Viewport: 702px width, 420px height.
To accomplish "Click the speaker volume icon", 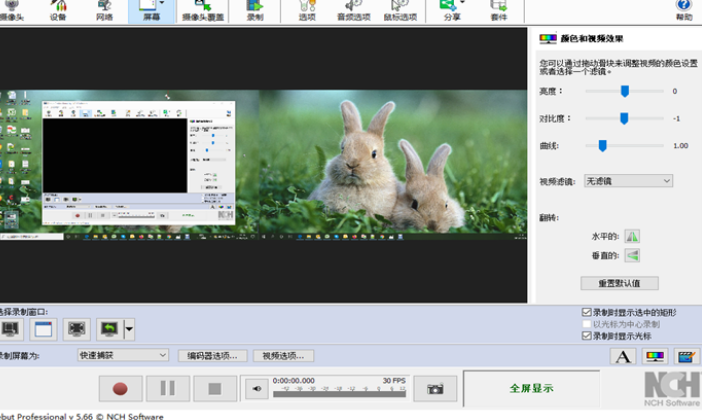I will [x=256, y=389].
